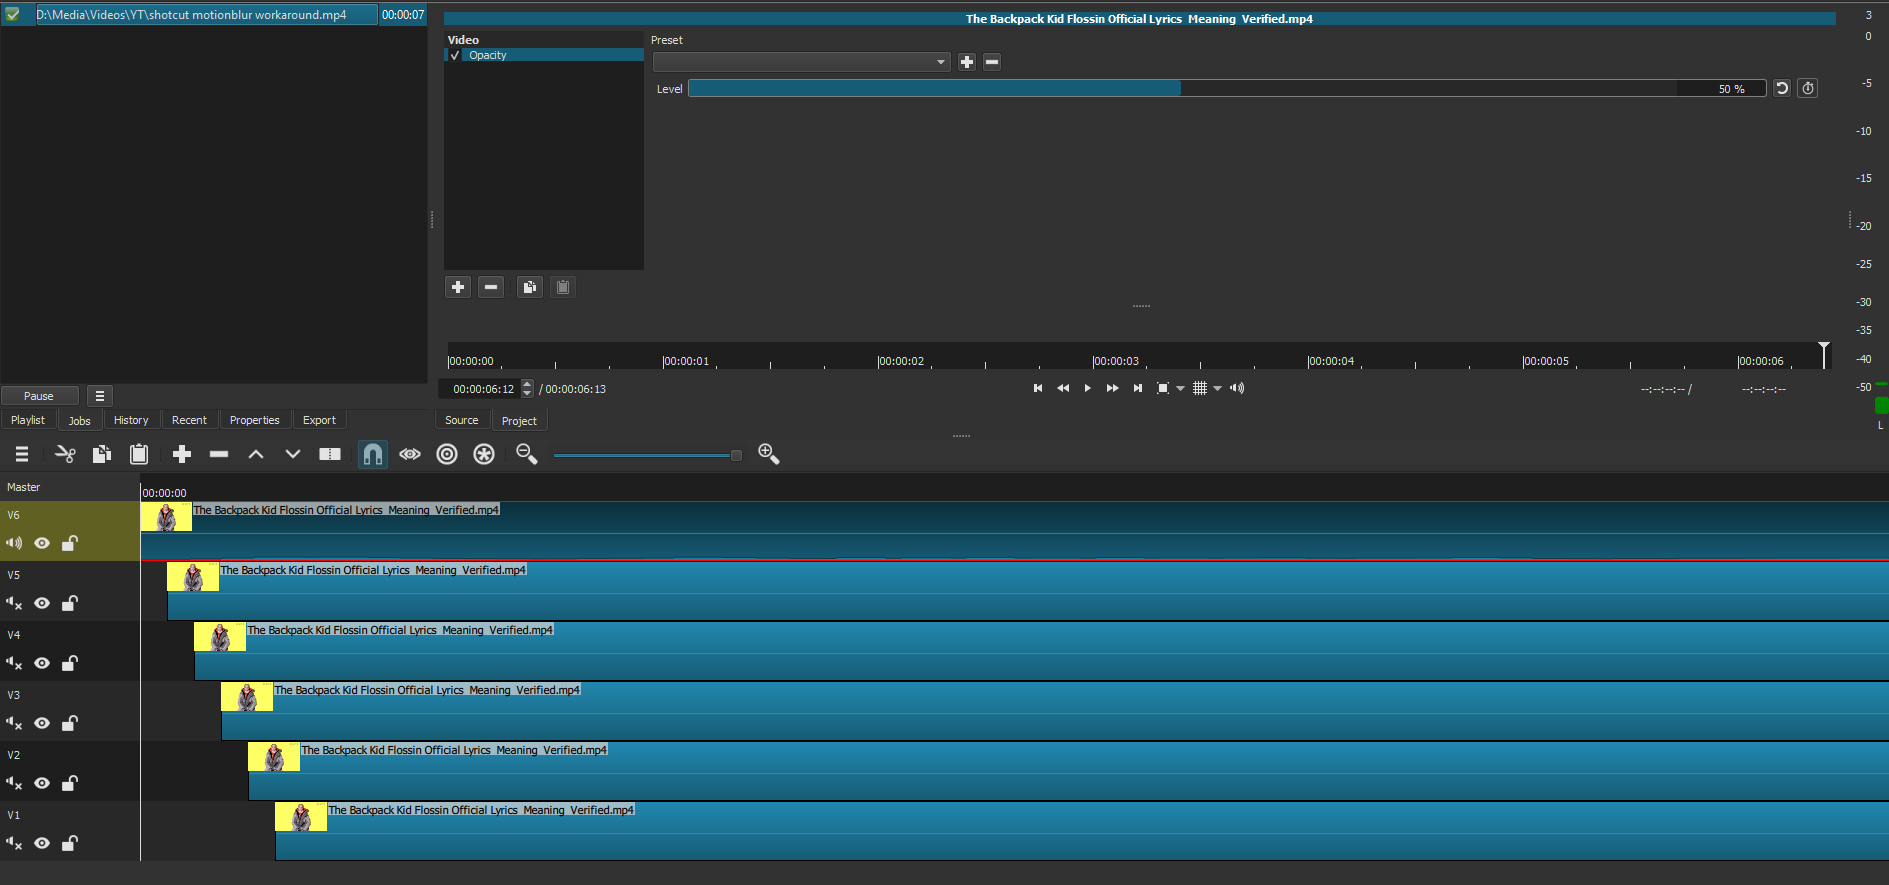Switch to the Properties tab

tap(254, 421)
